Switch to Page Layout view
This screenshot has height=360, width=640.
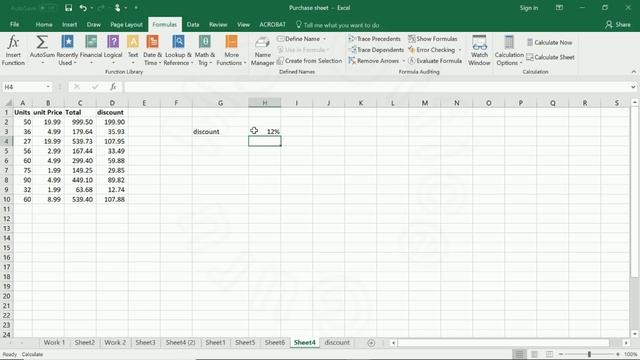pos(534,354)
